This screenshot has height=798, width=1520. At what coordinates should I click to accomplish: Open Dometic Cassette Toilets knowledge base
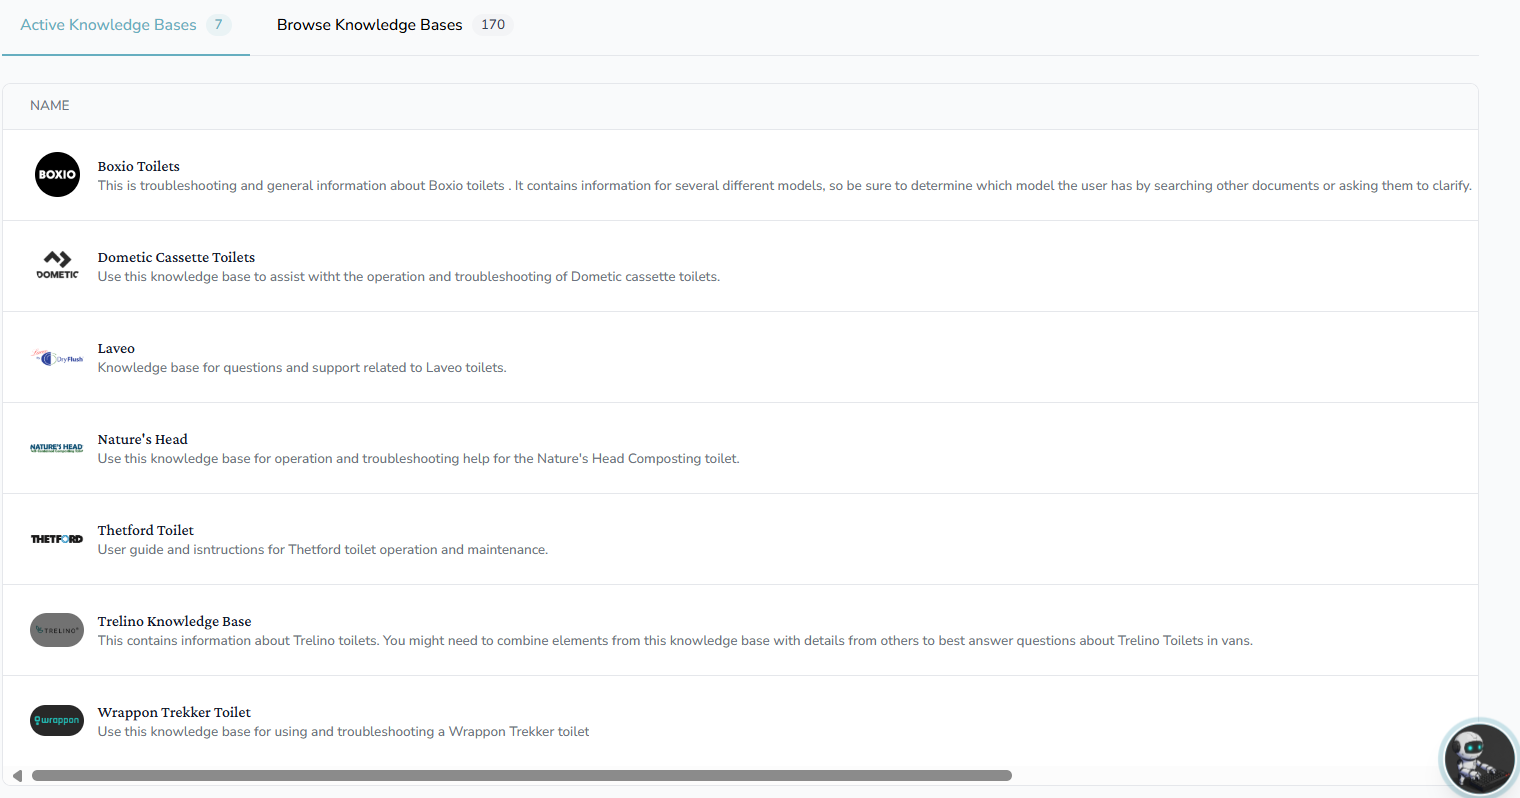coord(176,257)
